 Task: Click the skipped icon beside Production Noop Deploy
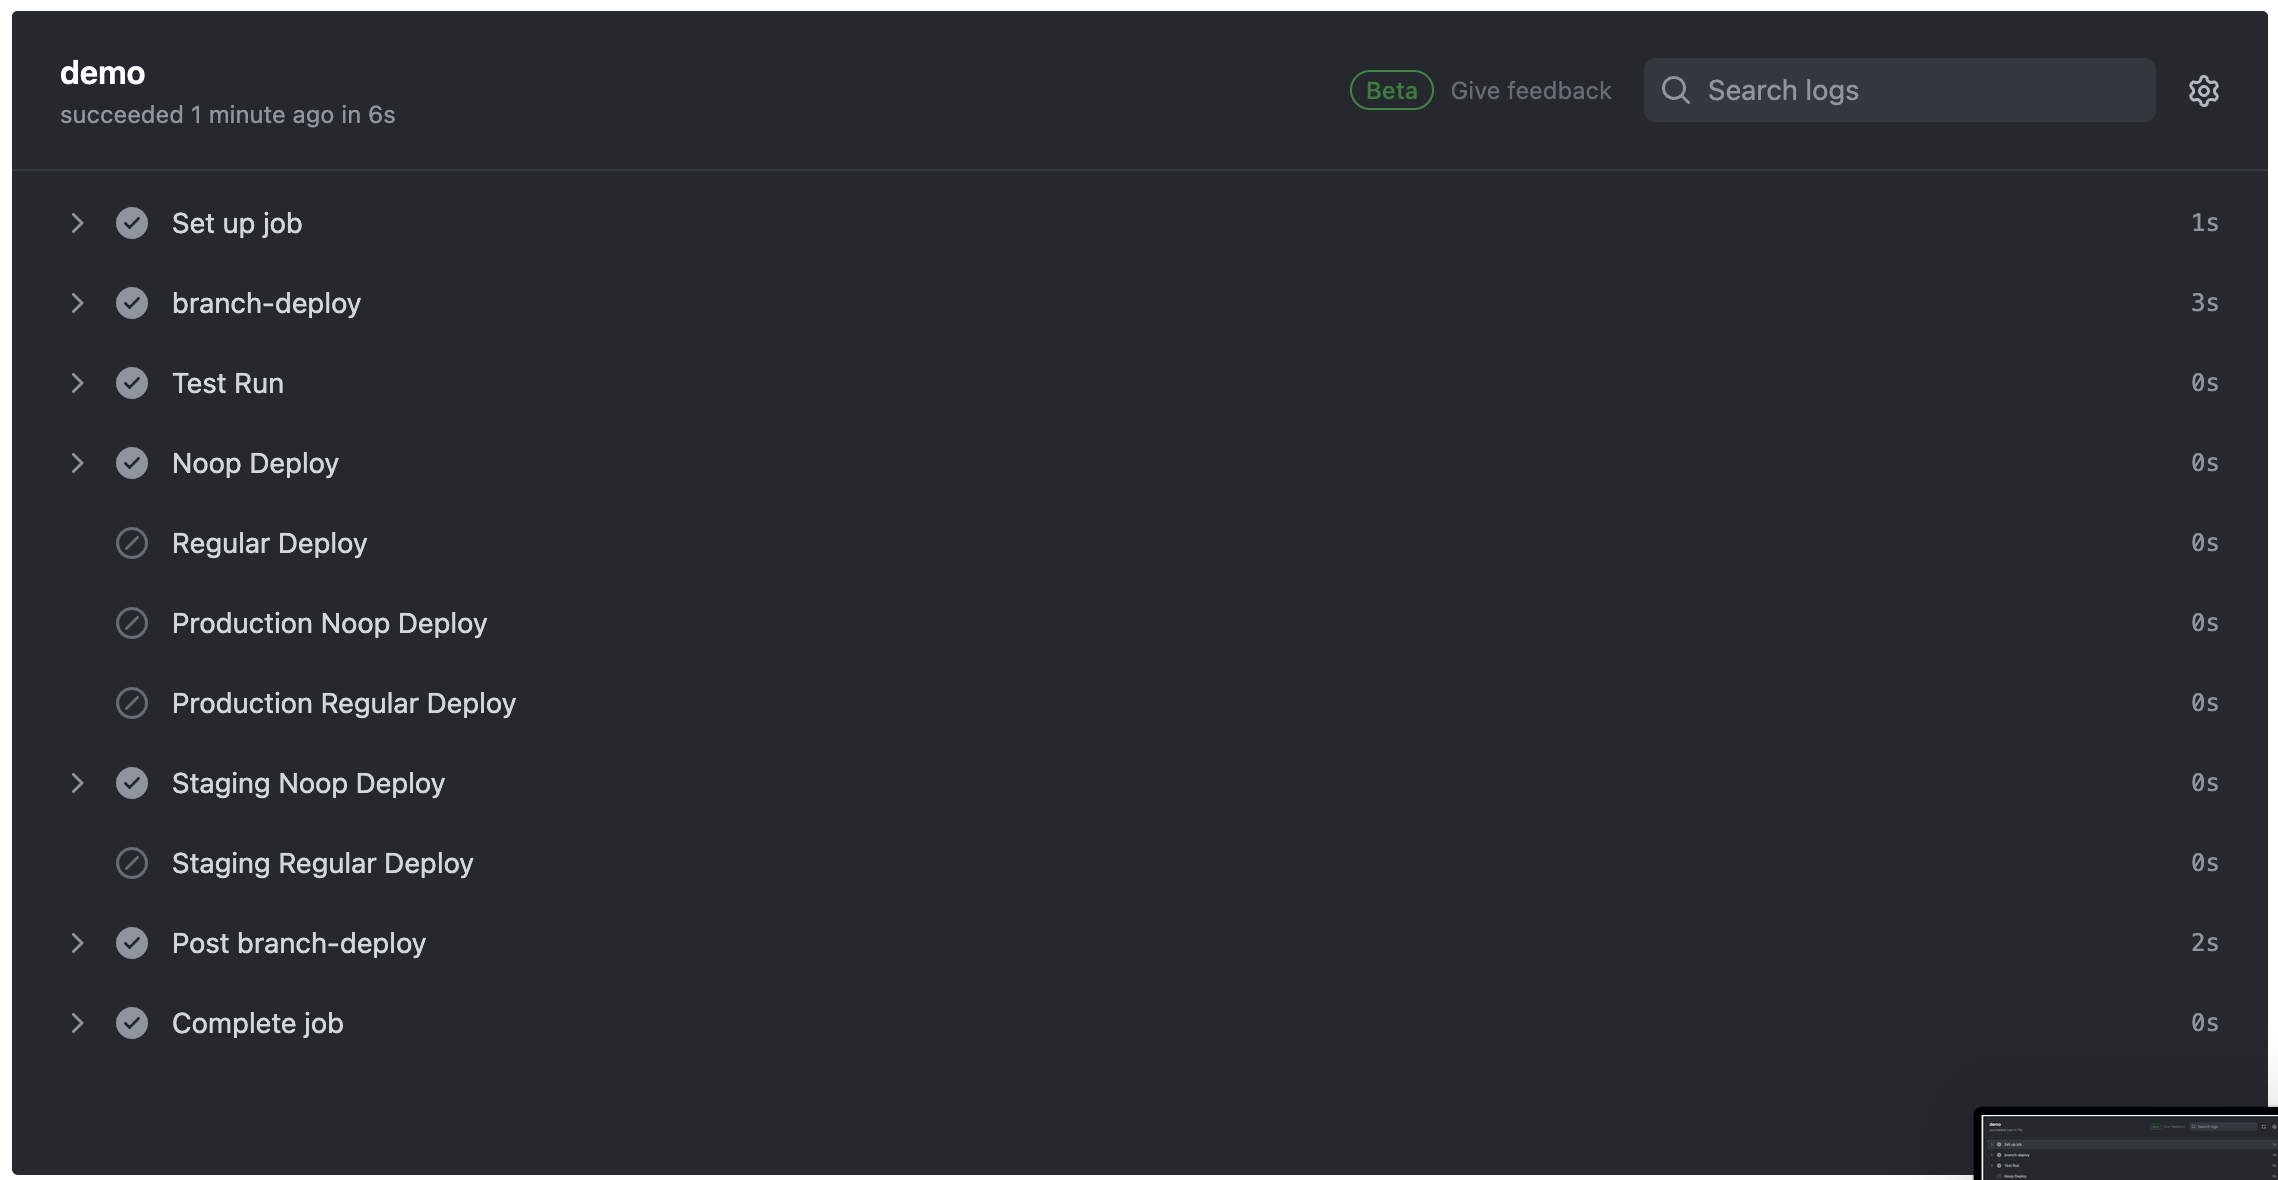click(132, 623)
